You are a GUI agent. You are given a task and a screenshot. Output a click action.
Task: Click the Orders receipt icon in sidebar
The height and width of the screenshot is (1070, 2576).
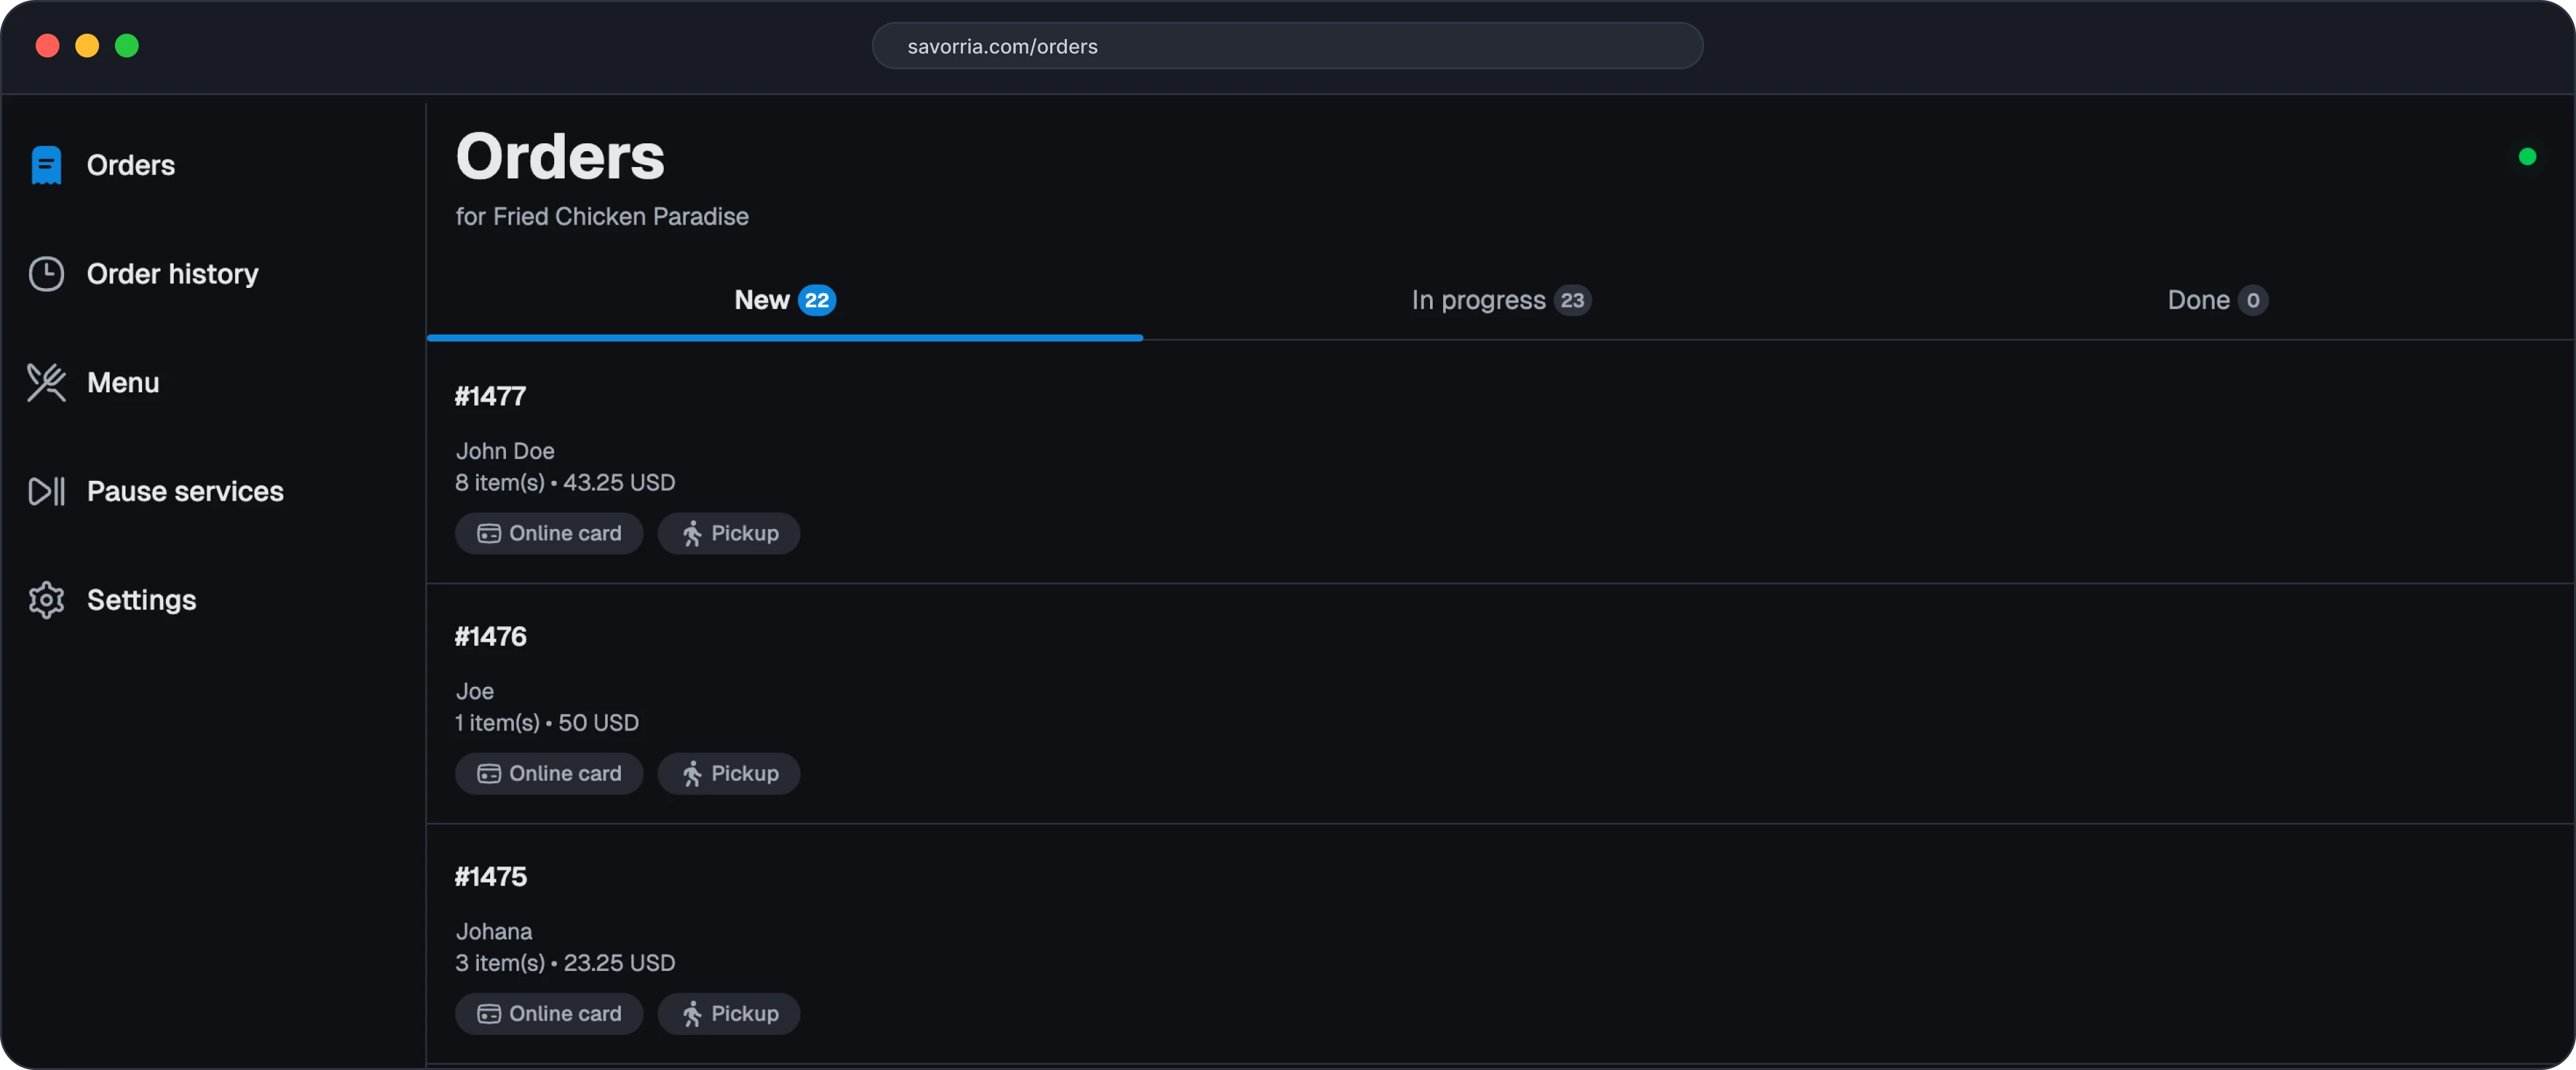(46, 165)
